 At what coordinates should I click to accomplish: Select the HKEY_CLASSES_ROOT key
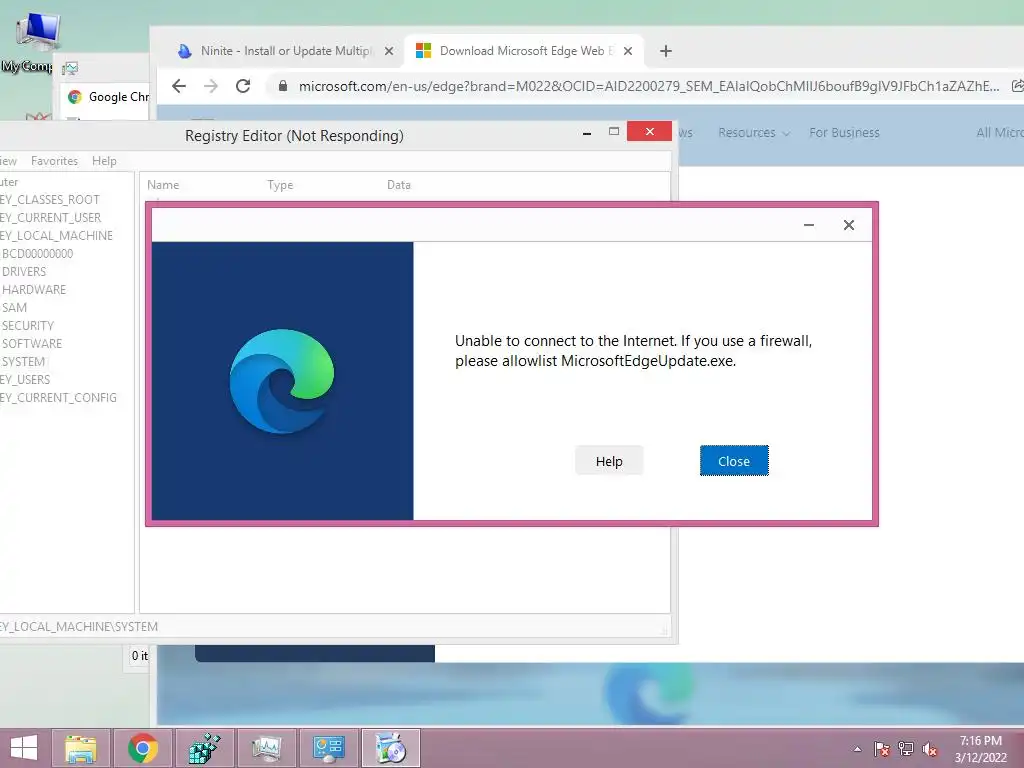(x=50, y=200)
